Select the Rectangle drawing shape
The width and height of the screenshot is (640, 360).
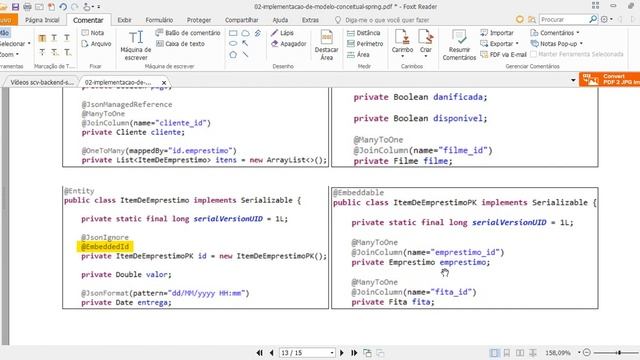click(233, 33)
